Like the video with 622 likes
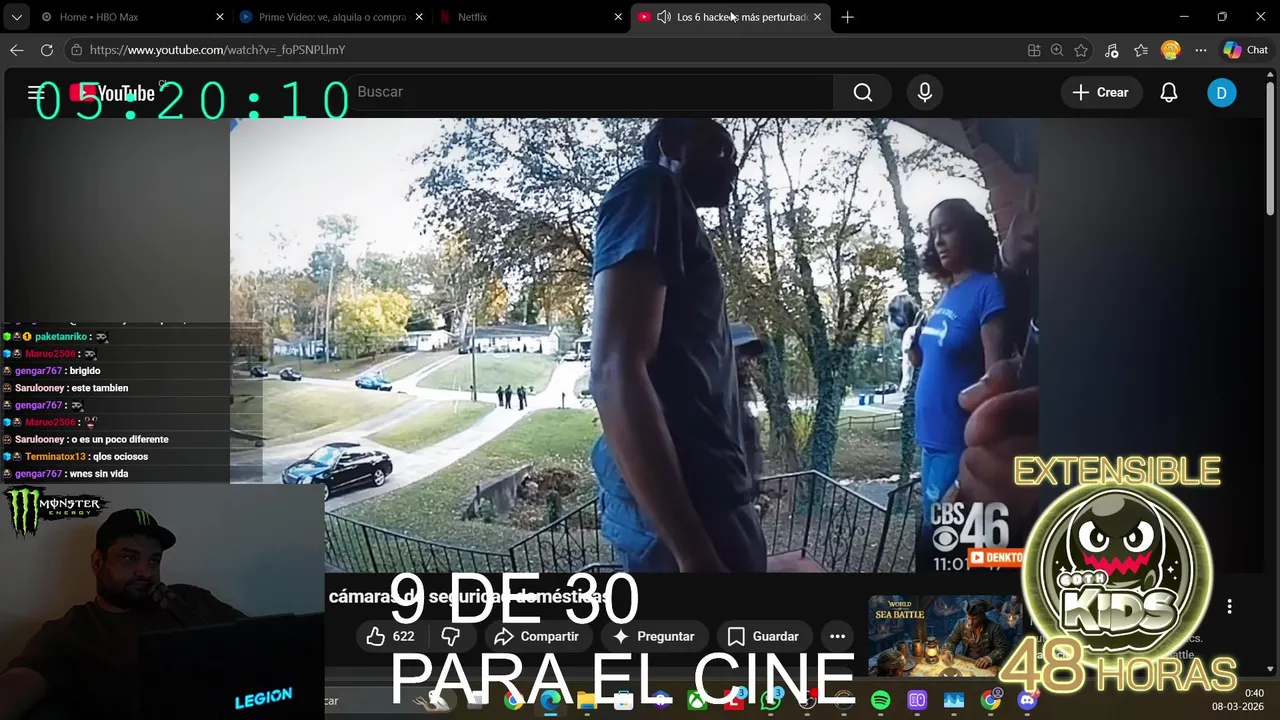This screenshot has width=1280, height=720. tap(390, 636)
